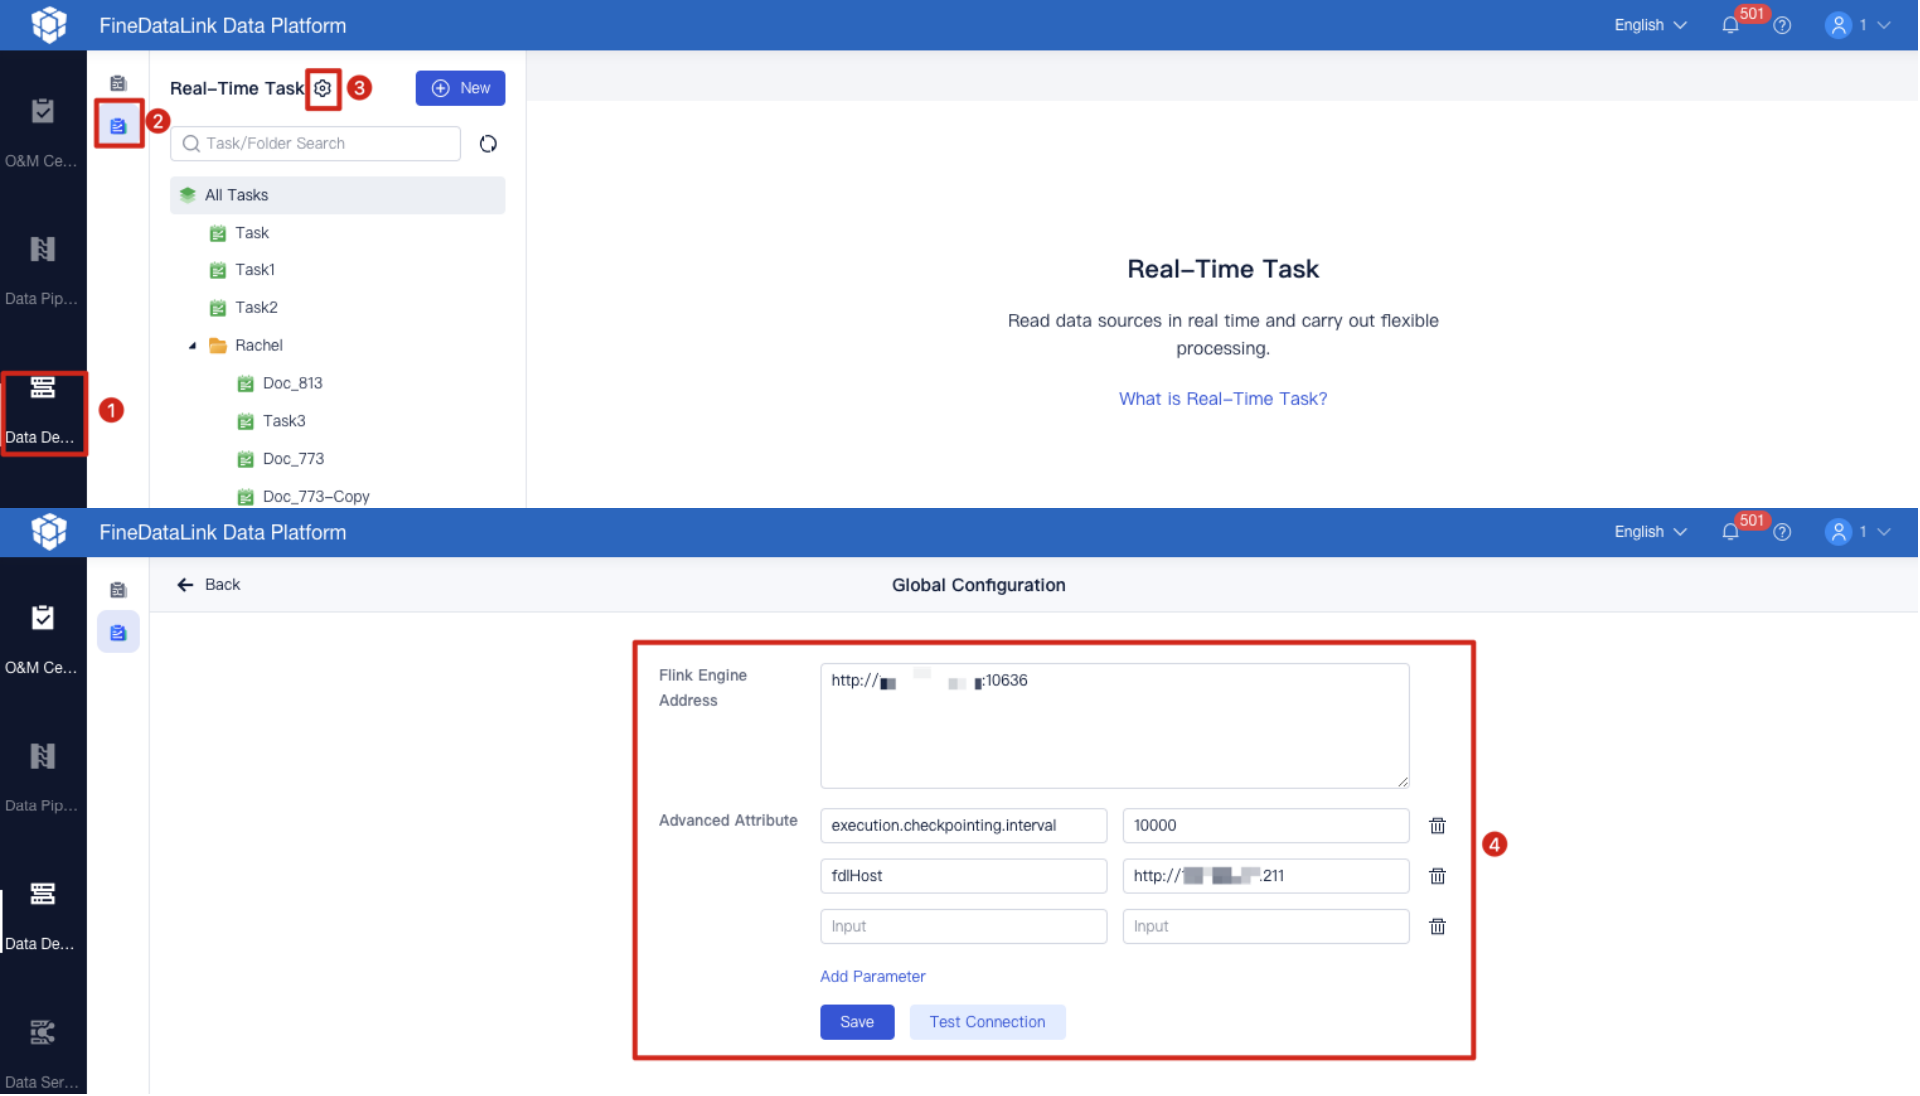Open notifications bell in top header
Viewport: 1920px width, 1096px height.
coord(1730,25)
